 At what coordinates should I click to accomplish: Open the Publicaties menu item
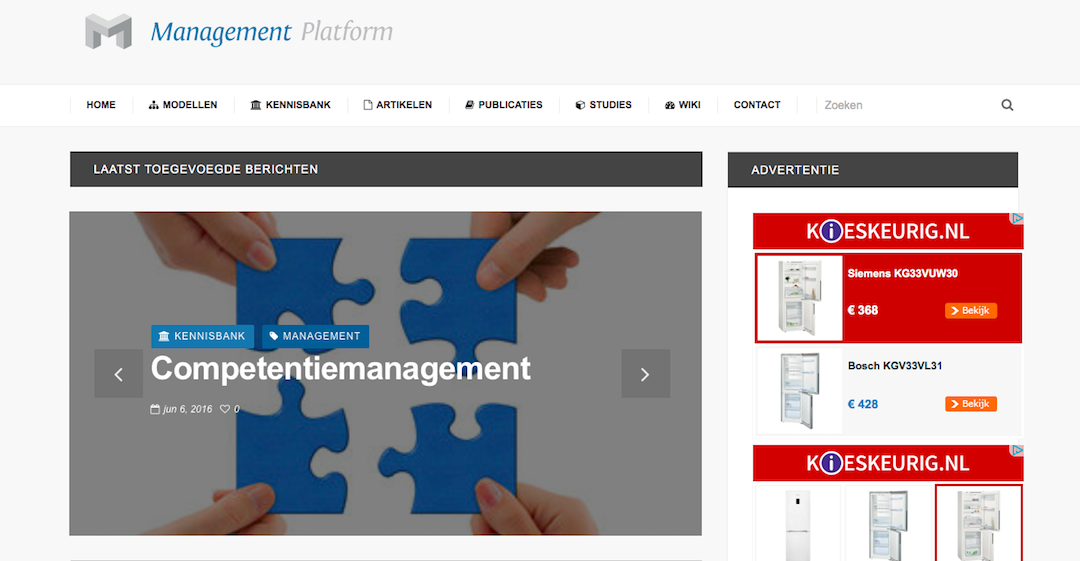503,105
